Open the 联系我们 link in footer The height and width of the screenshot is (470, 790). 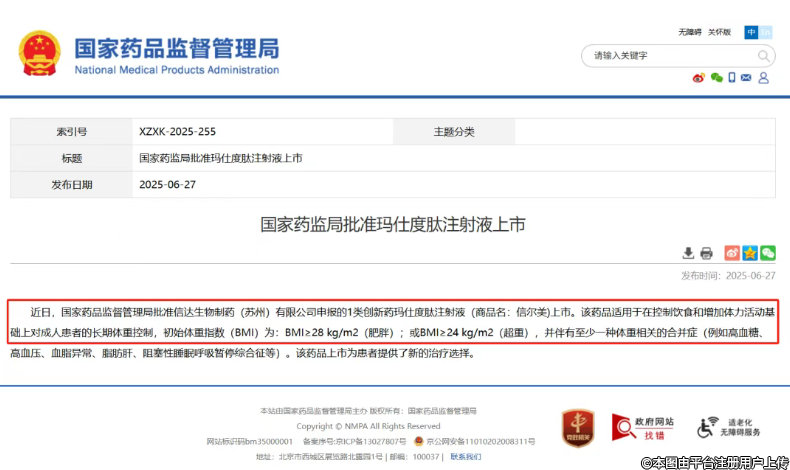464,456
